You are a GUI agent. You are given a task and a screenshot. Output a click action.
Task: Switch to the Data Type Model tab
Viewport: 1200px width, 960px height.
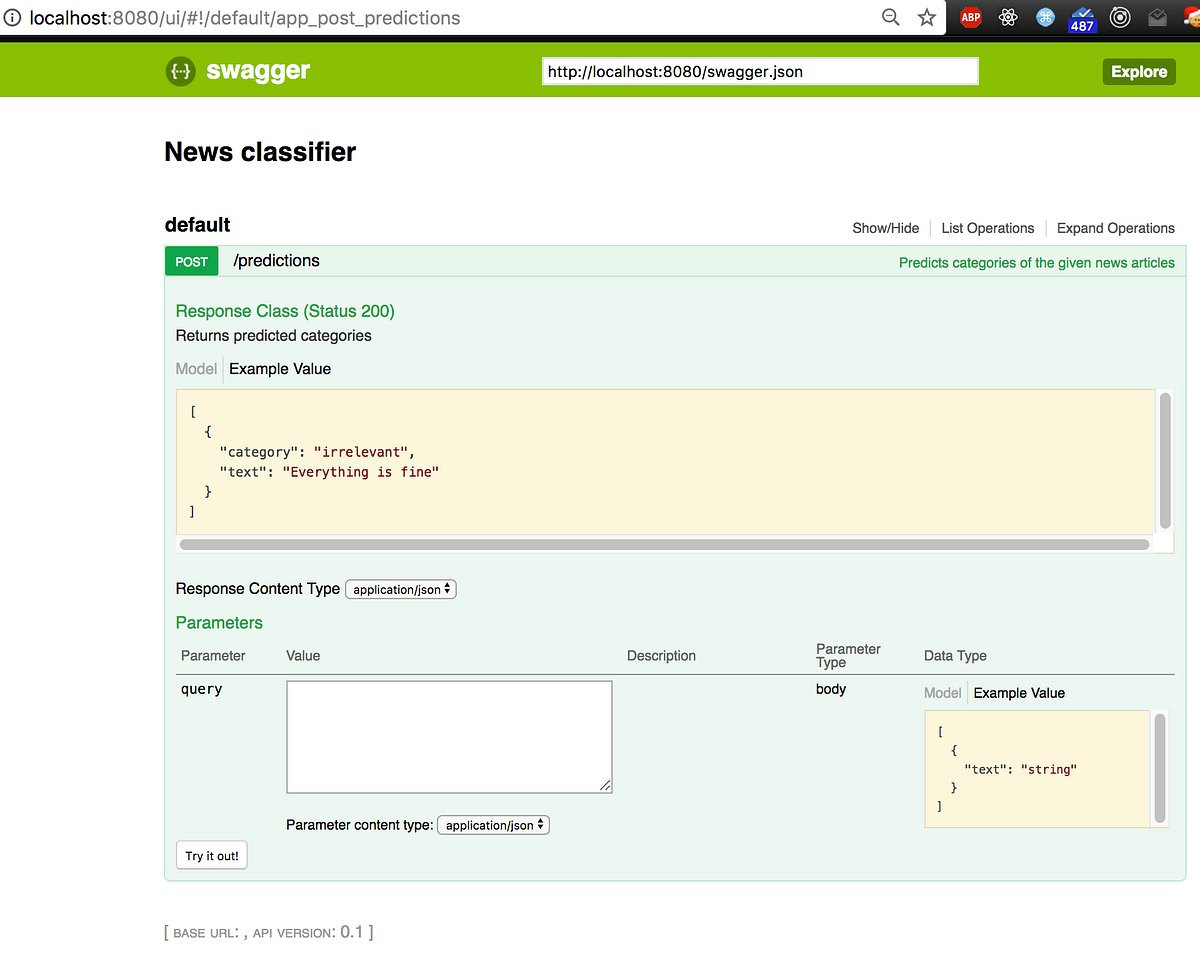[943, 693]
